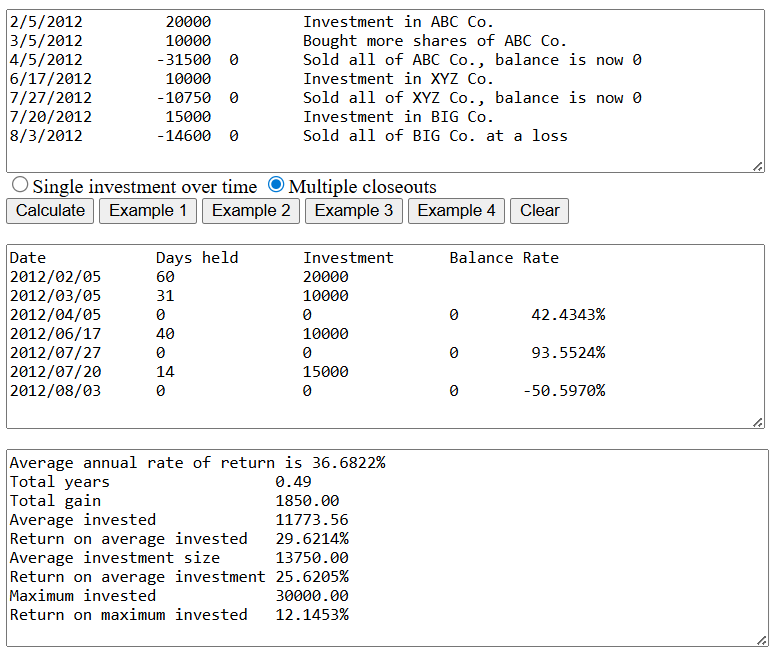Screen dimensions: 777x652
Task: Click 'Bought more shares of ABC Co.' line
Action: (435, 41)
